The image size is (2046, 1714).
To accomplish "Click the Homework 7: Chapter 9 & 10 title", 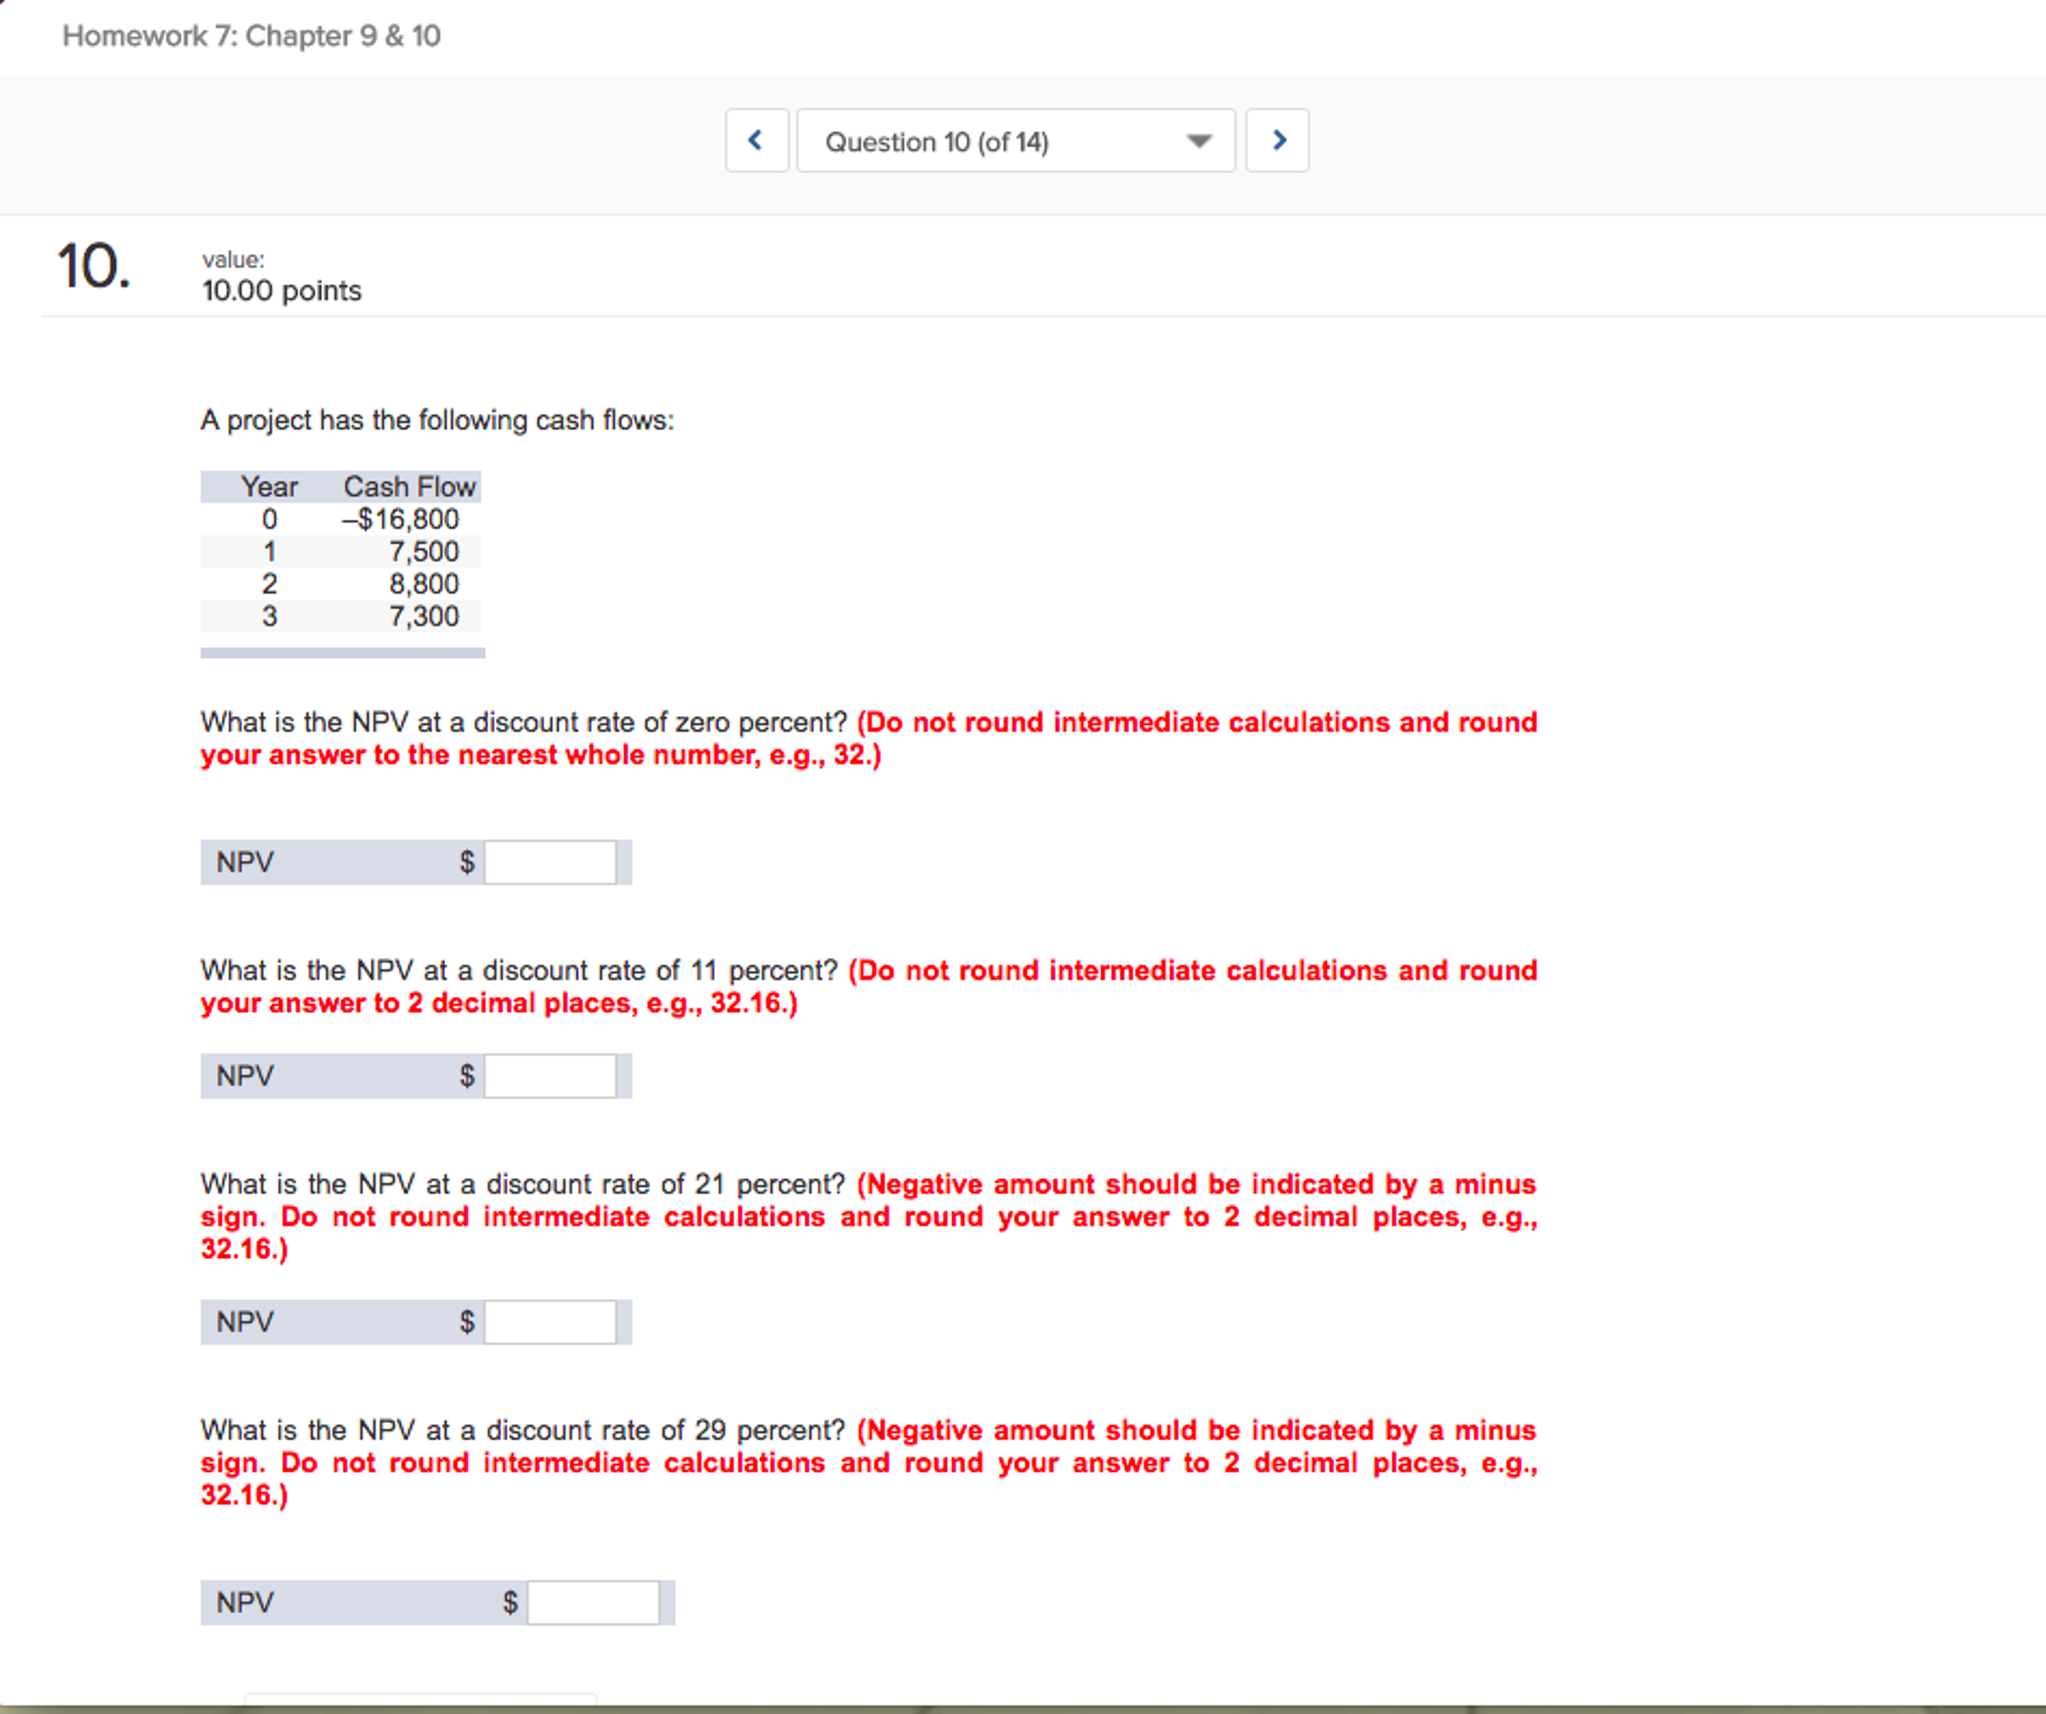I will 251,36.
